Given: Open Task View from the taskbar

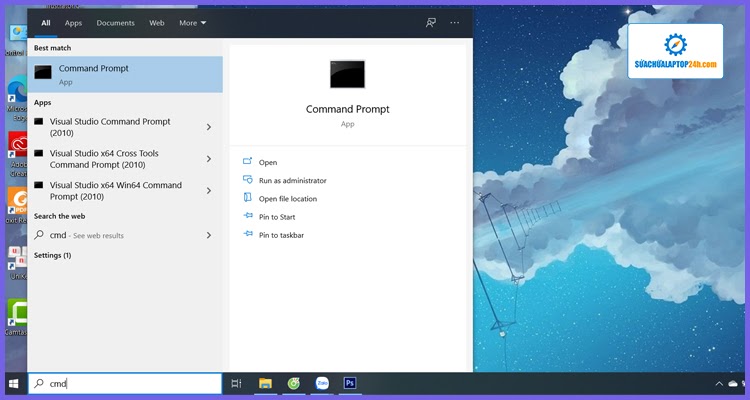Looking at the screenshot, I should tap(236, 383).
